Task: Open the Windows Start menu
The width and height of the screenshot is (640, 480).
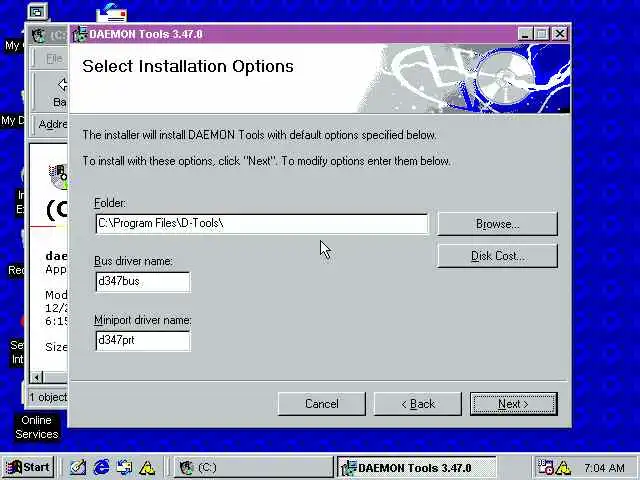Action: coord(28,467)
